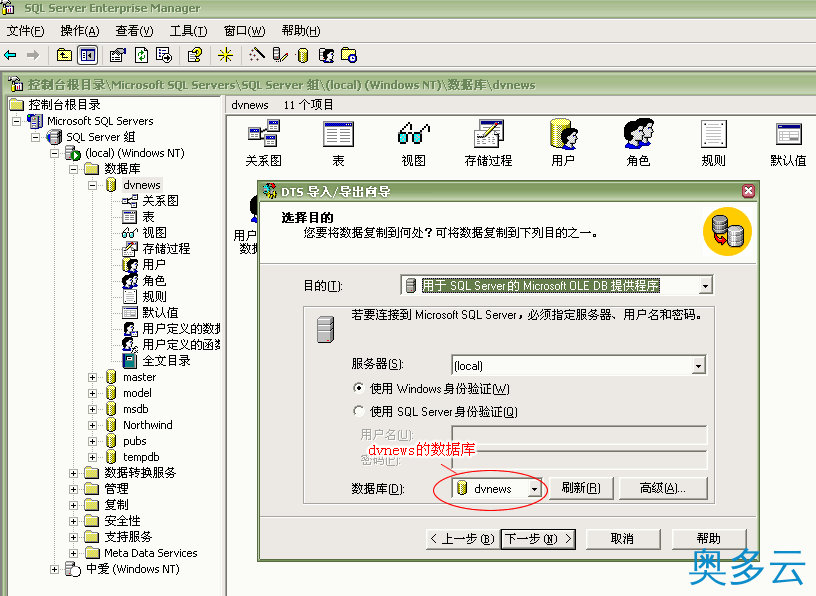Expand the 中爱 (Windows NT) server node
This screenshot has height=596, width=816.
(x=54, y=569)
